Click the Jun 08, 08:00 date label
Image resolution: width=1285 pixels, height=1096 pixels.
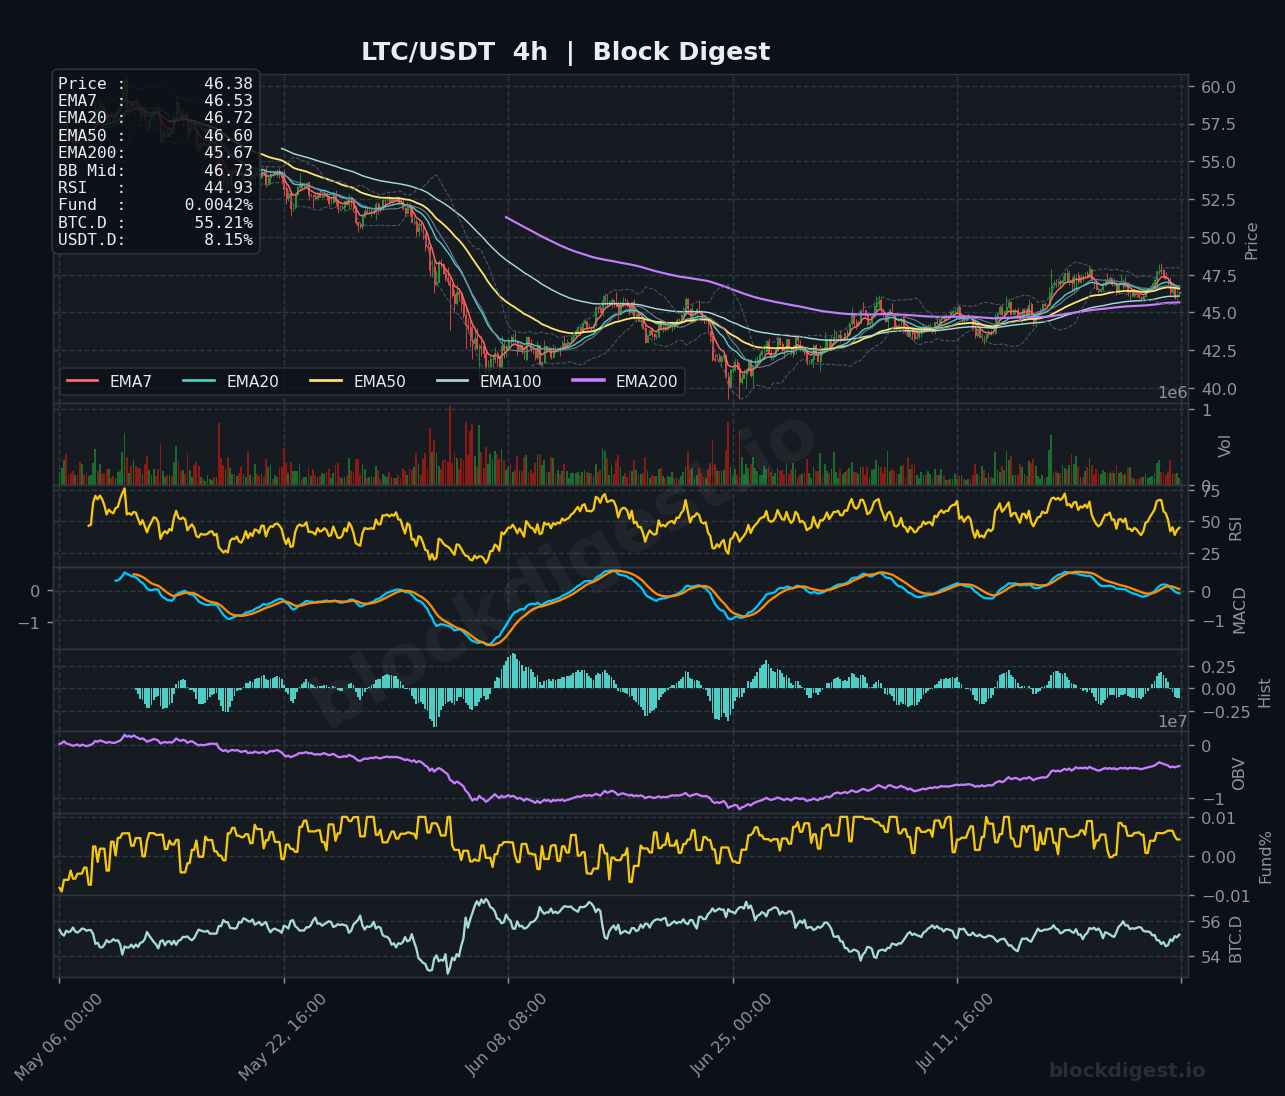point(506,1037)
